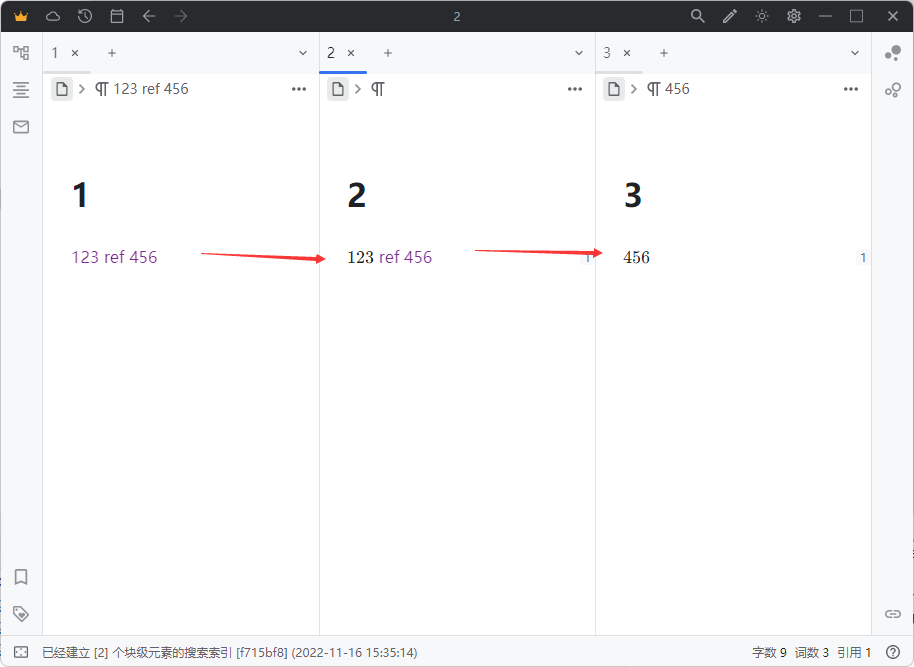Open the search magnifier icon
Viewport: 914px width, 667px height.
click(x=698, y=16)
